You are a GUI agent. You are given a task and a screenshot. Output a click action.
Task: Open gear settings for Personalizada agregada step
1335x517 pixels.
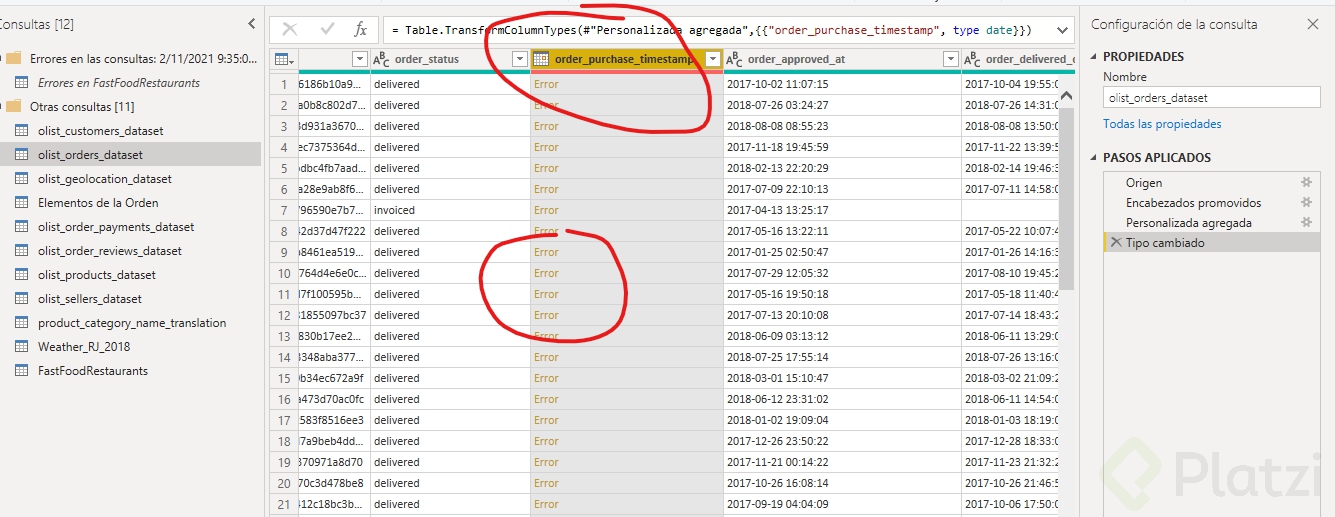(1305, 222)
